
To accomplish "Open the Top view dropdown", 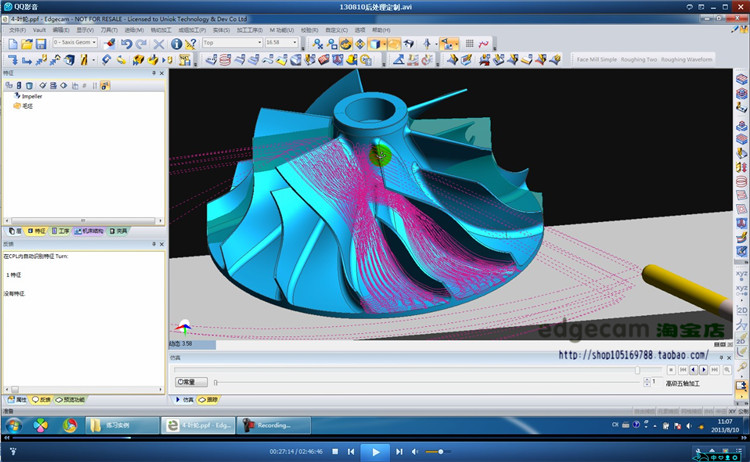I will pyautogui.click(x=232, y=43).
